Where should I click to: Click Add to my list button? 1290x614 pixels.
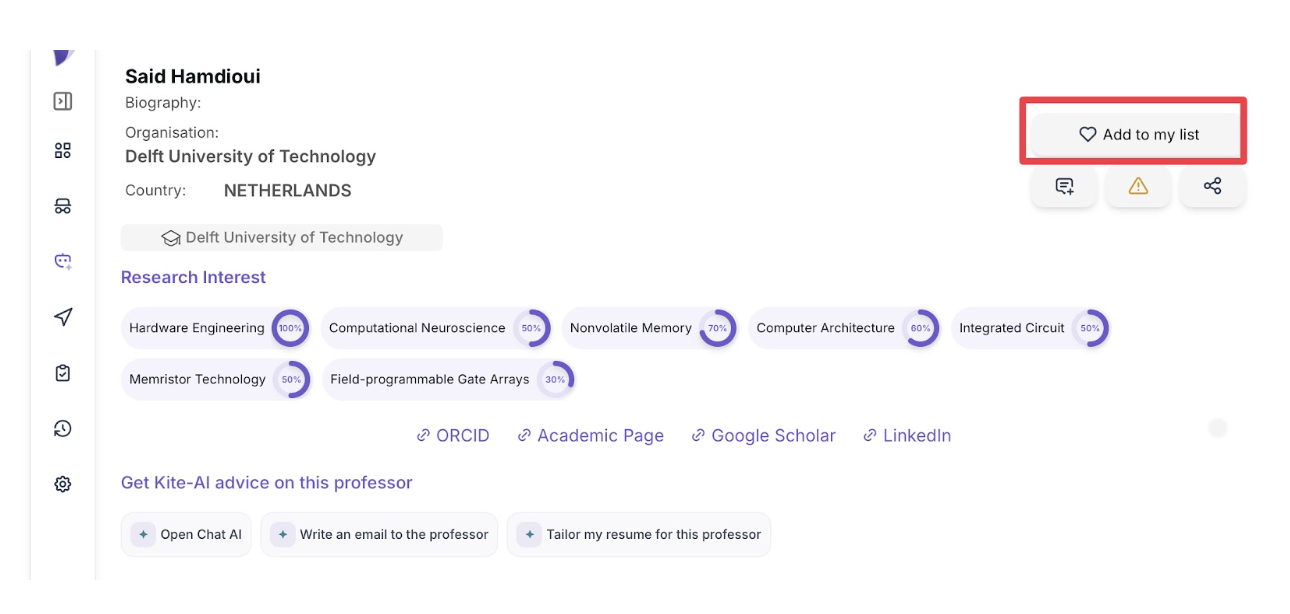1138,135
